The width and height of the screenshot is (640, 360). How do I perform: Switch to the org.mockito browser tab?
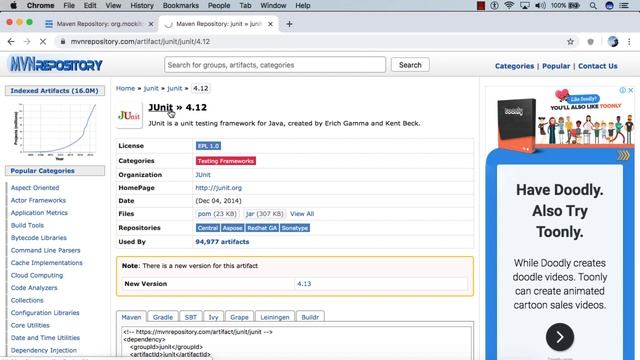coord(99,24)
